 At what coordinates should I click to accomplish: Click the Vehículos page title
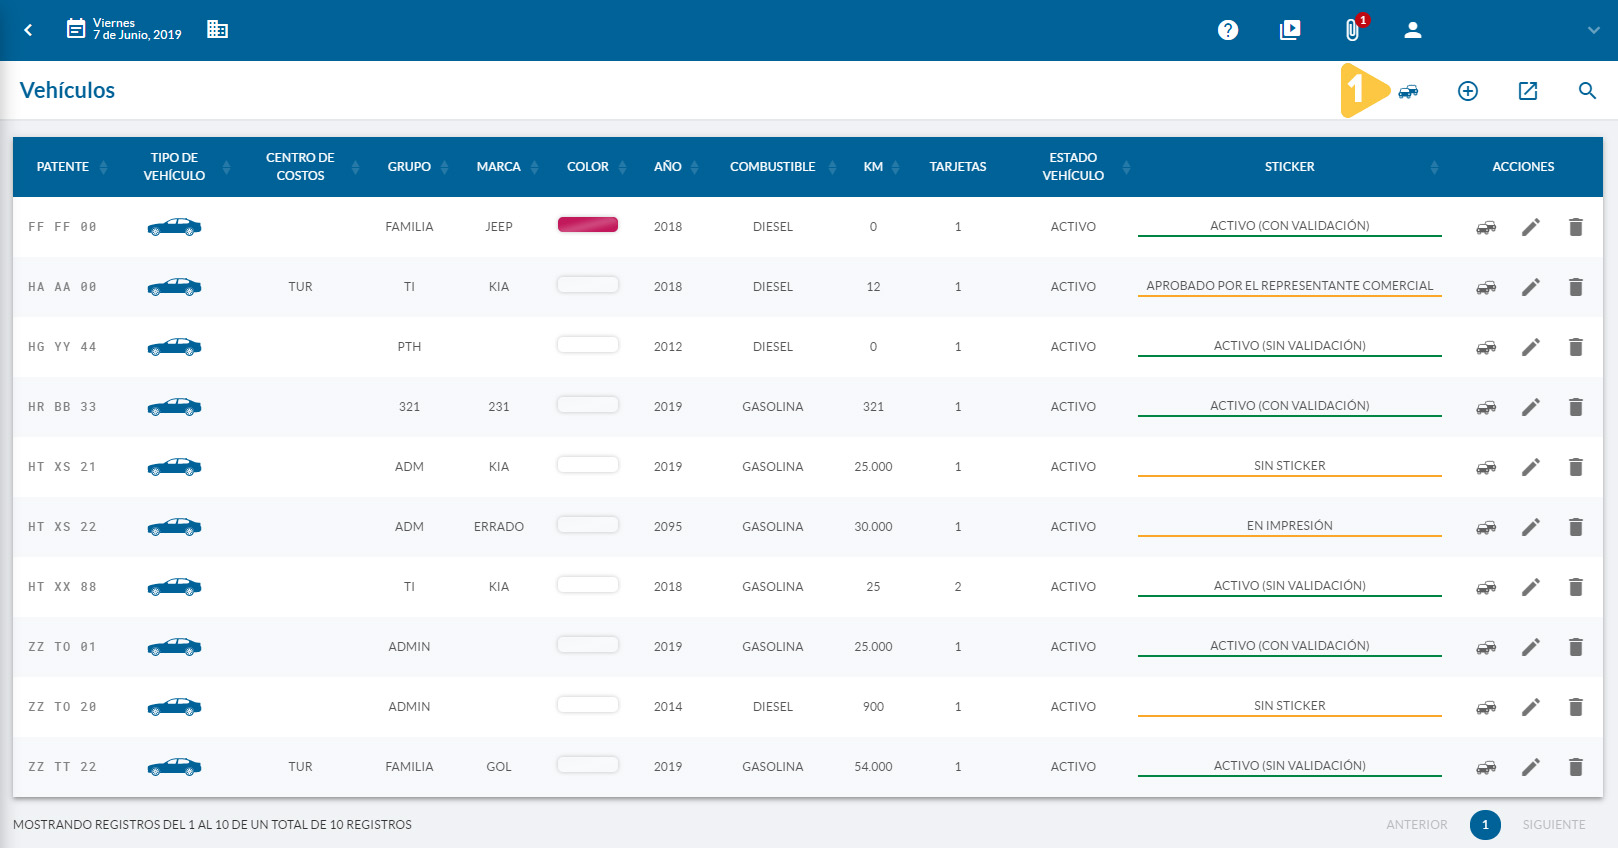click(x=67, y=90)
